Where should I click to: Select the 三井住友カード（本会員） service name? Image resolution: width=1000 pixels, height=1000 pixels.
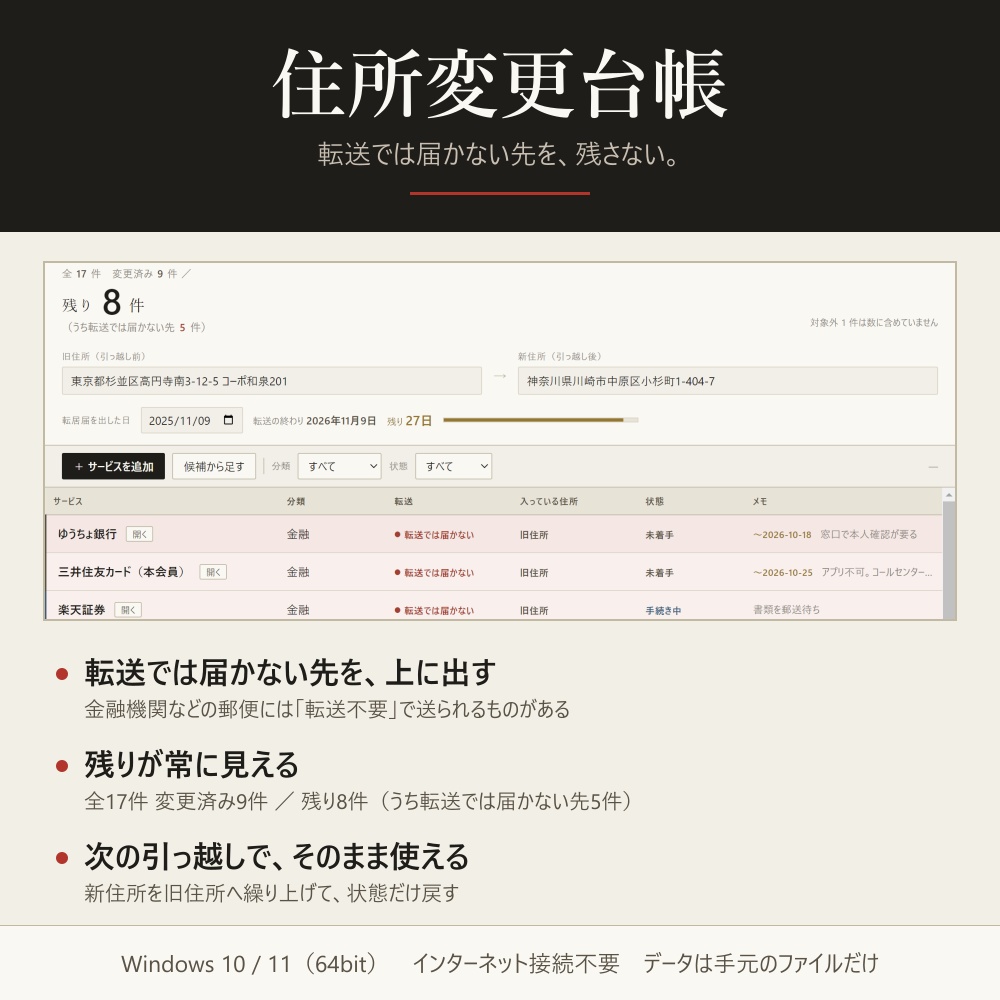122,572
